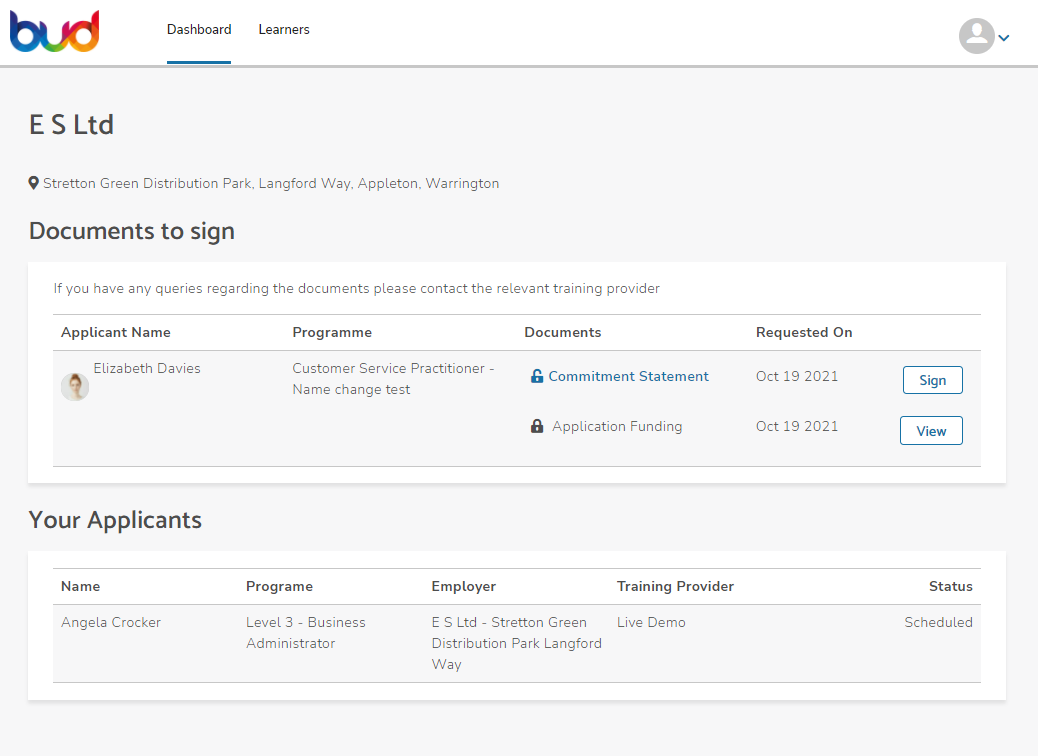The image size is (1038, 756).
Task: Click the location pin icon near the address
Action: pos(33,182)
